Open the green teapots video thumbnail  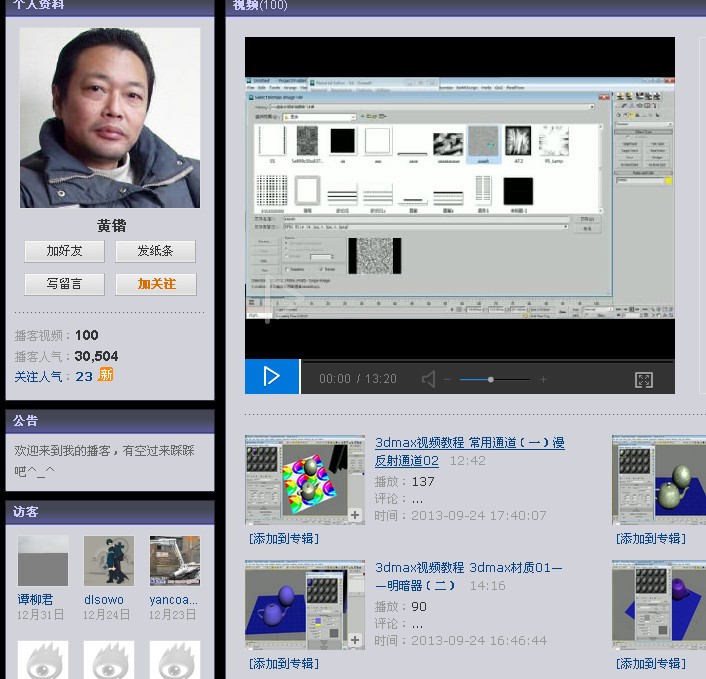(x=659, y=480)
